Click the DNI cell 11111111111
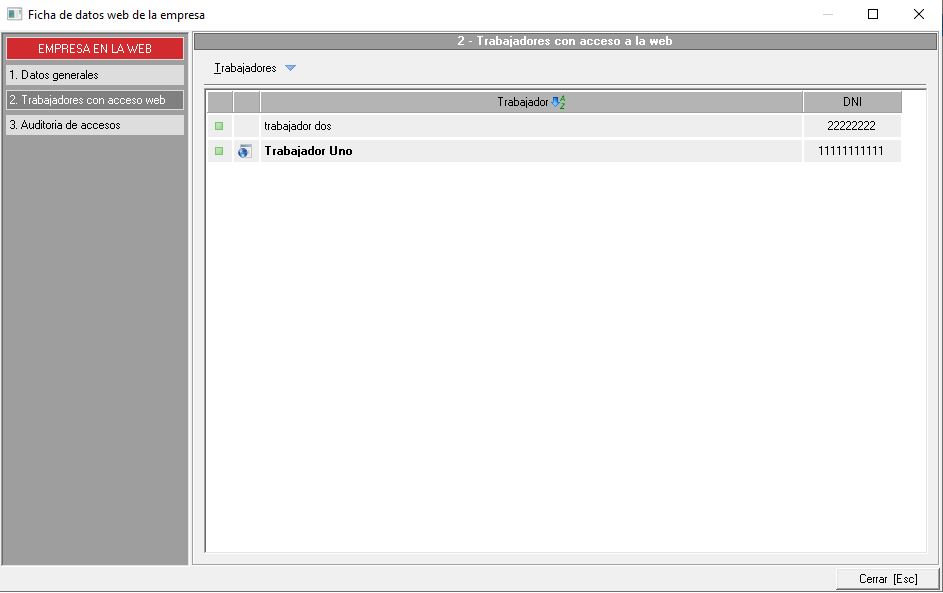 pos(852,151)
